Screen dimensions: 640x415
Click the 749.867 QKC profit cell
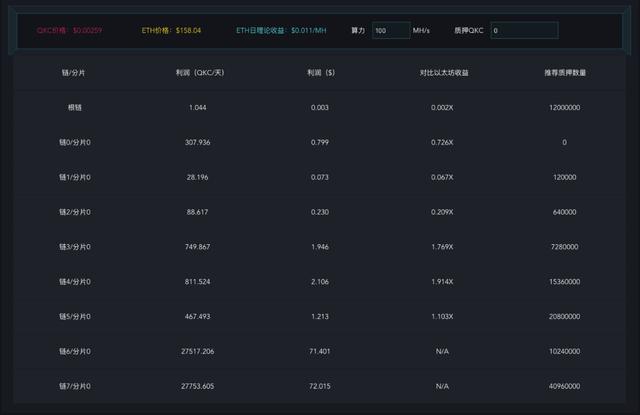point(198,247)
